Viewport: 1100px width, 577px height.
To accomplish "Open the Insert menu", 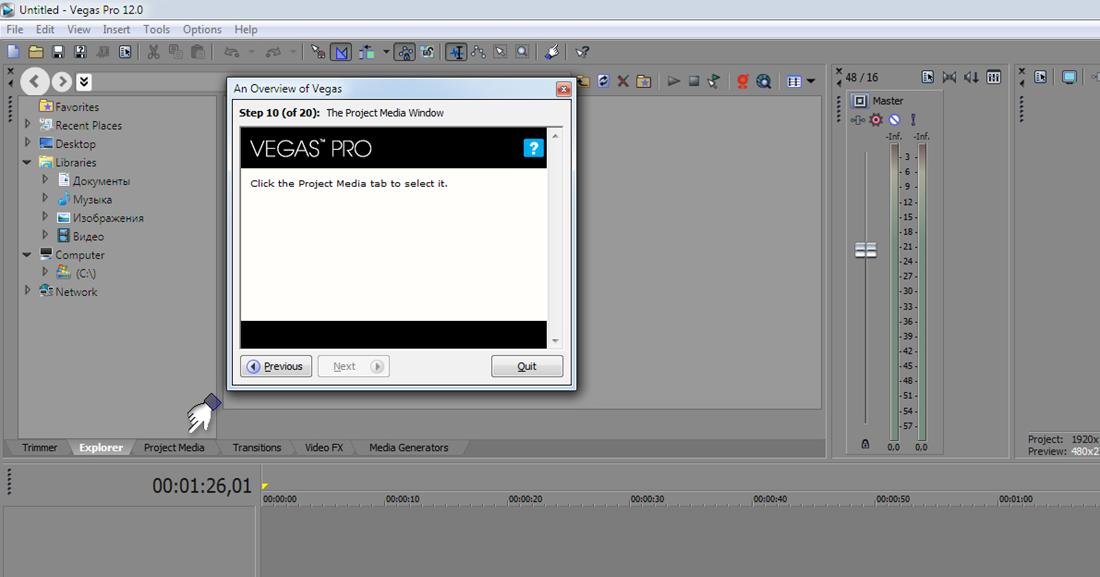I will [x=116, y=29].
